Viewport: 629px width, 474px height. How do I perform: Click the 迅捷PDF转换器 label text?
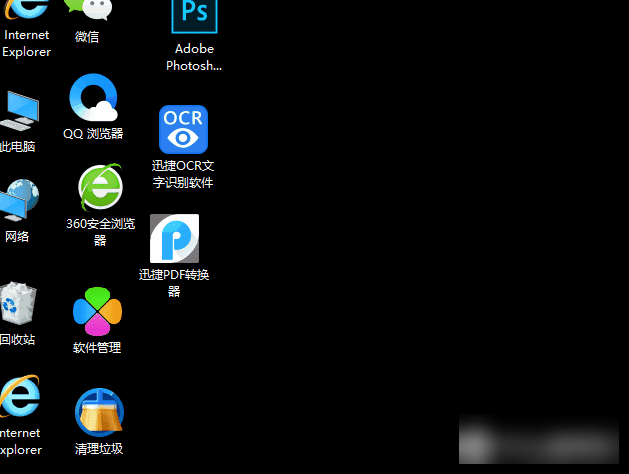tap(174, 283)
